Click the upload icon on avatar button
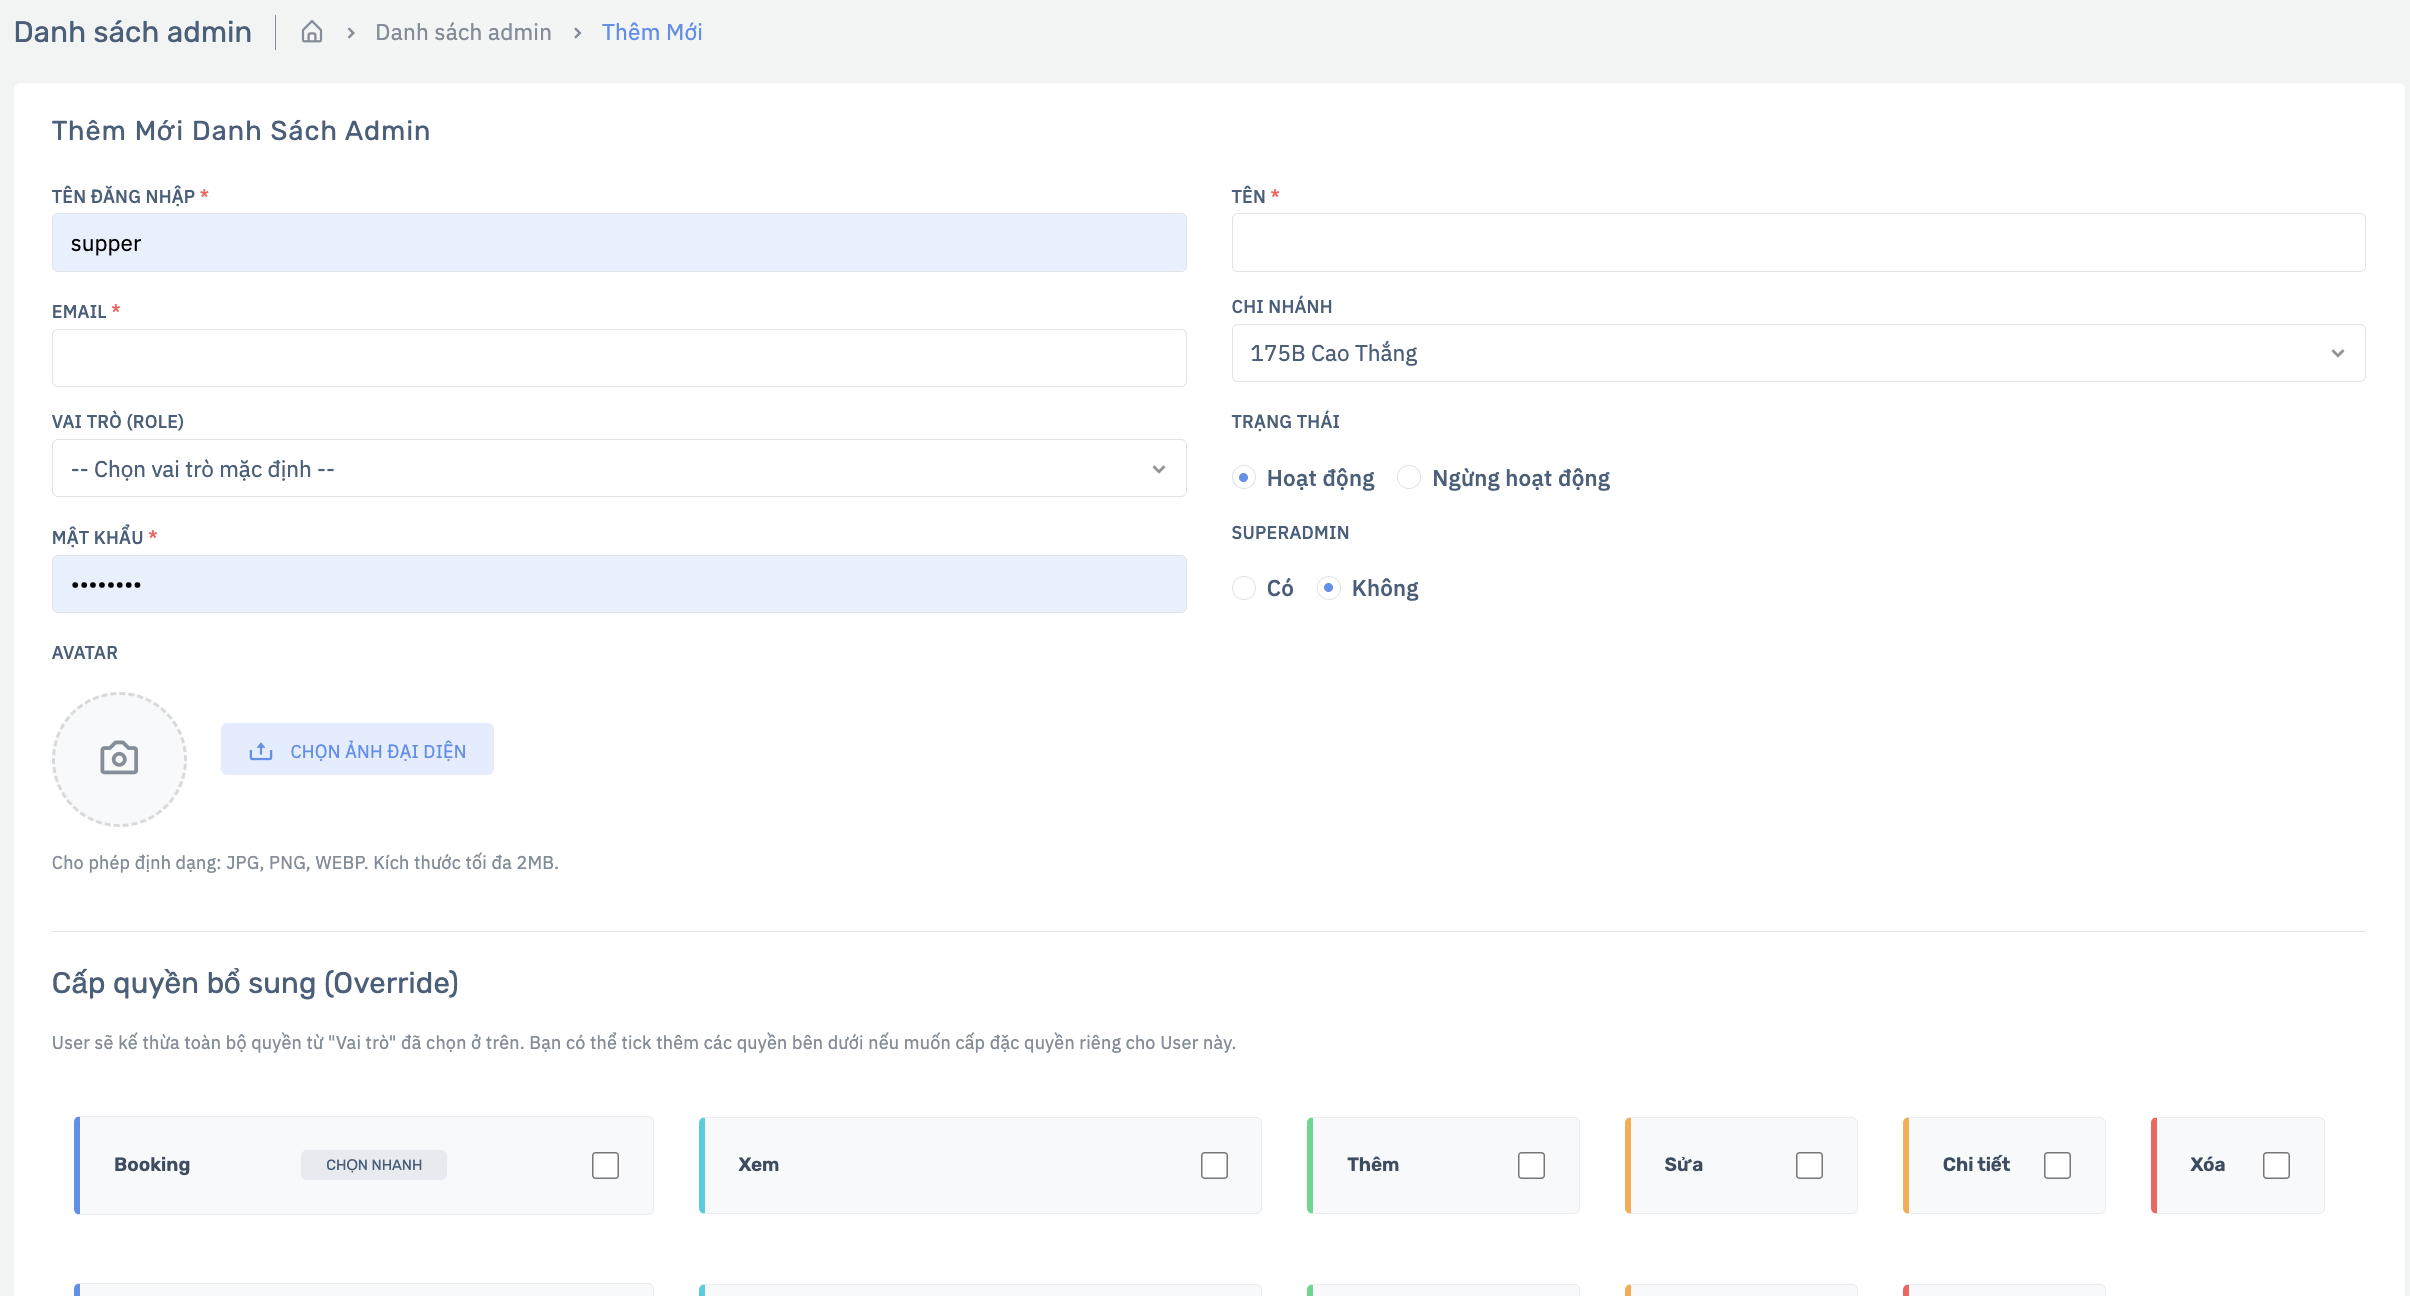This screenshot has height=1296, width=2410. click(x=261, y=751)
